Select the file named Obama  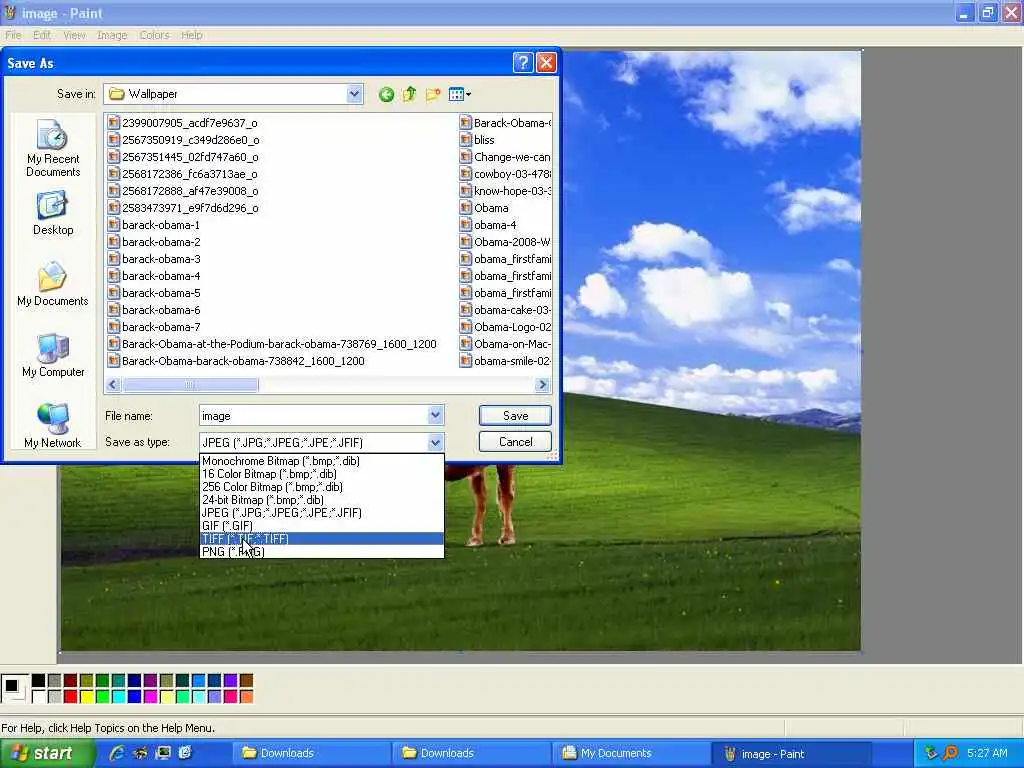pyautogui.click(x=484, y=208)
